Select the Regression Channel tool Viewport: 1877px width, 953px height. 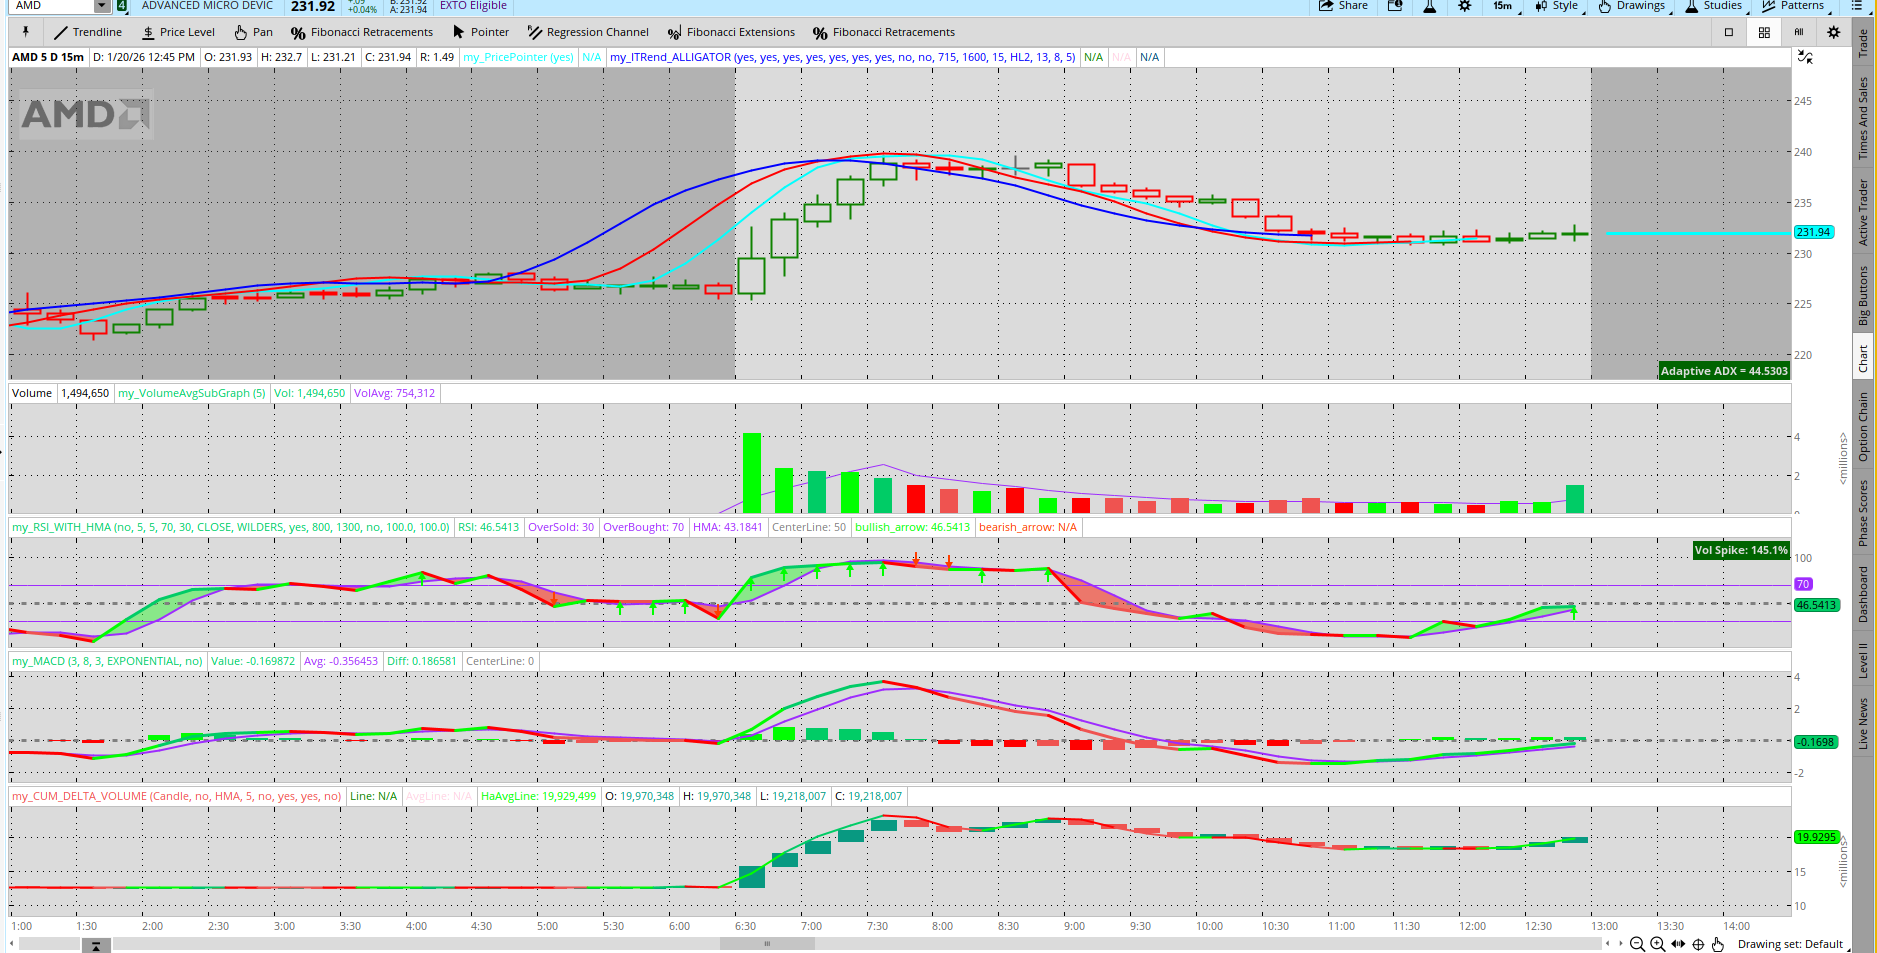click(588, 32)
